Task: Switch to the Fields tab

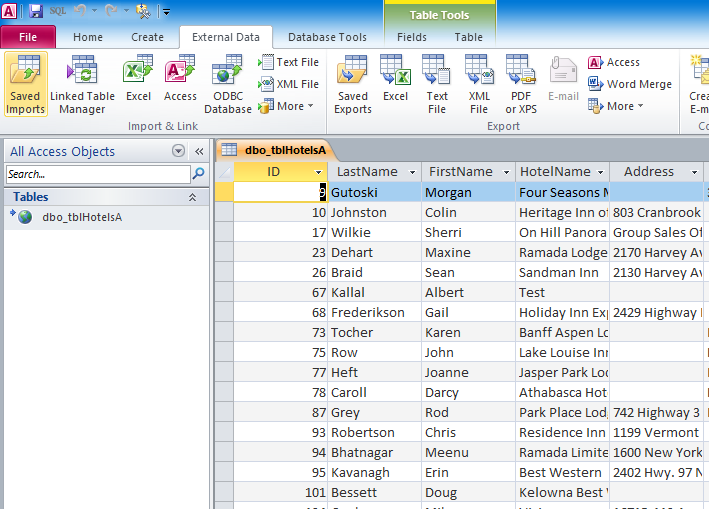Action: click(412, 37)
